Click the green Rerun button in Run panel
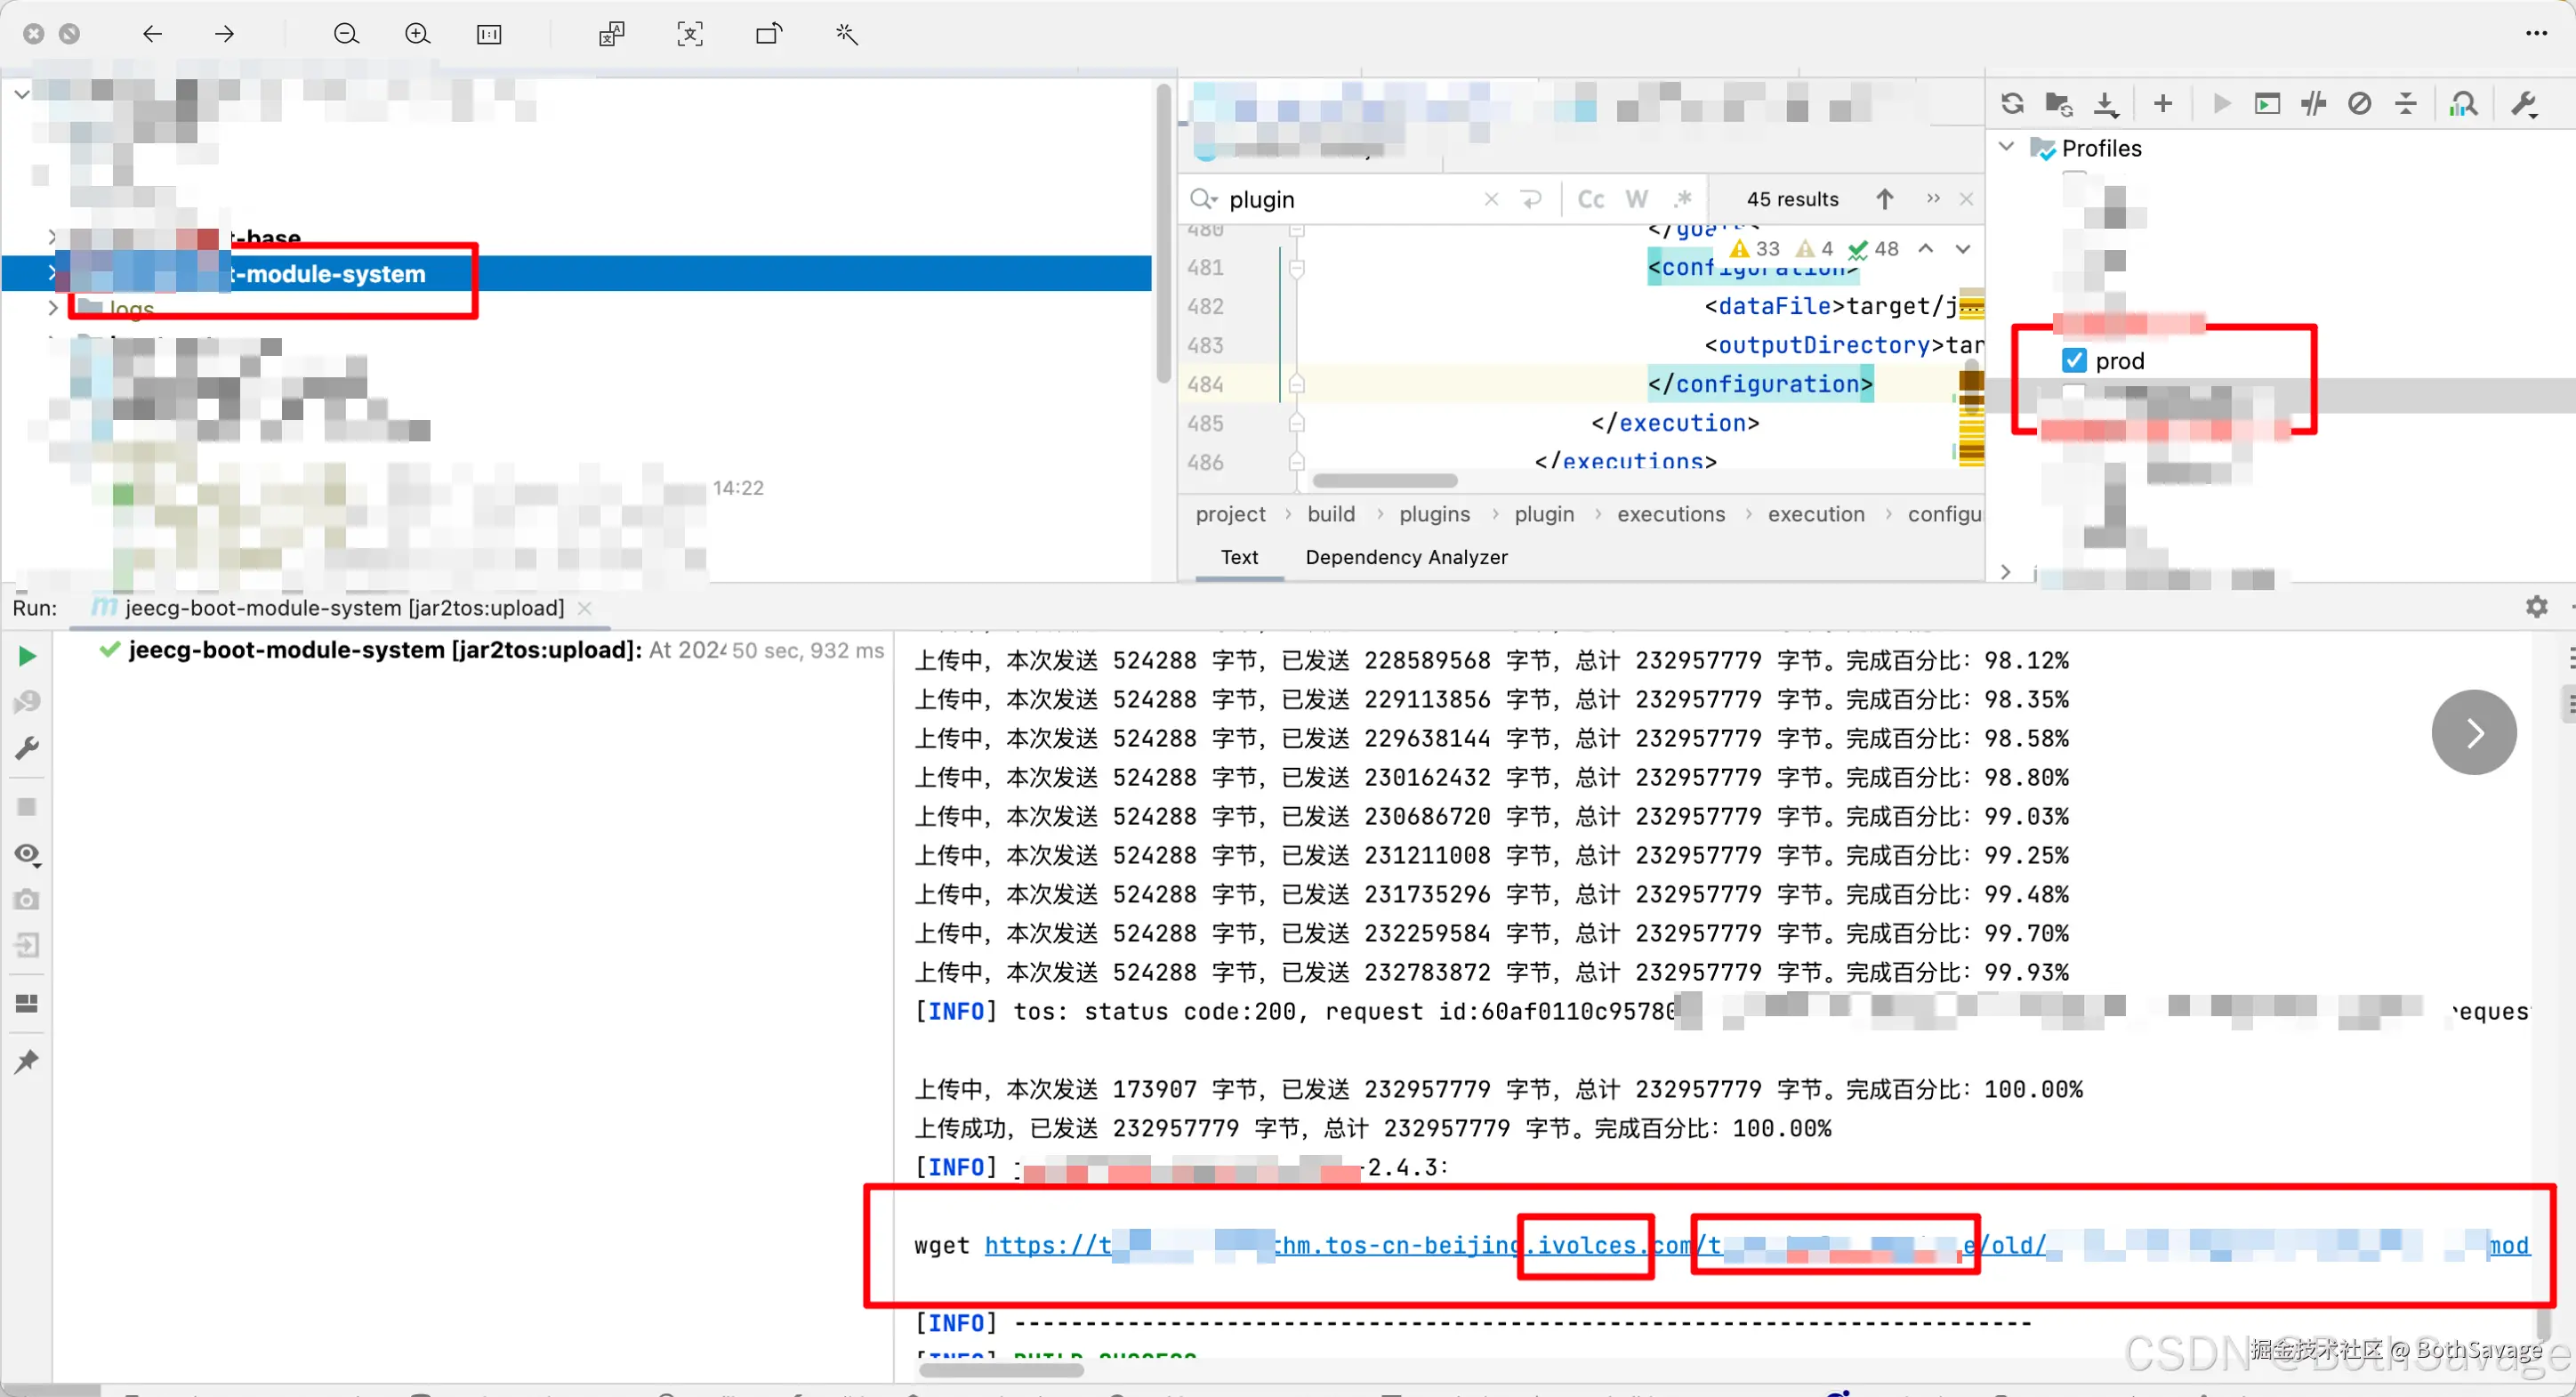The image size is (2576, 1397). point(27,657)
